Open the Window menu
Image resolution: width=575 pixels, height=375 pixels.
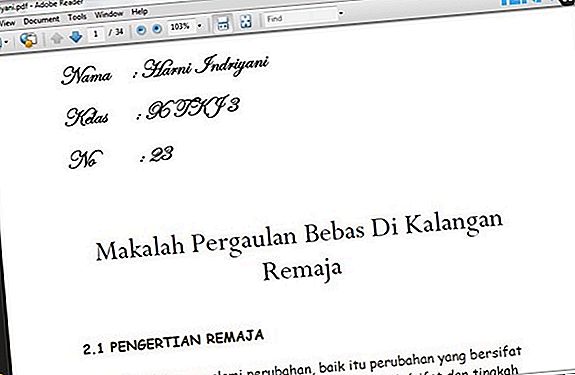109,14
